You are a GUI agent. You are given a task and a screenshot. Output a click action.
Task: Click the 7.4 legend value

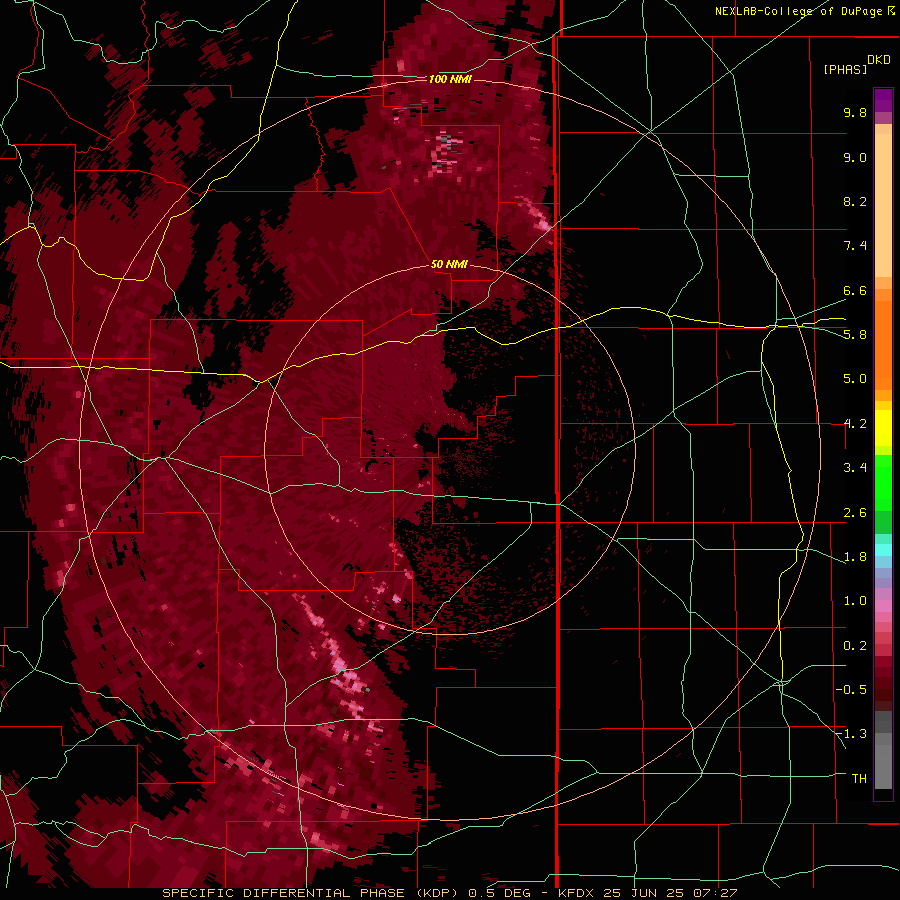[855, 246]
